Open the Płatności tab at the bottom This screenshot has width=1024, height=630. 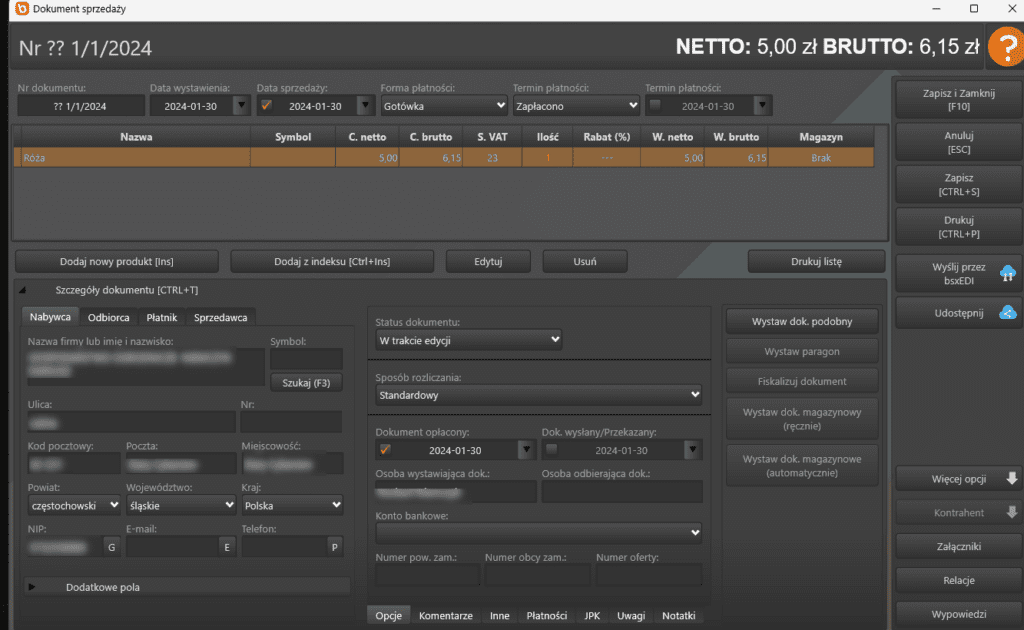[546, 616]
